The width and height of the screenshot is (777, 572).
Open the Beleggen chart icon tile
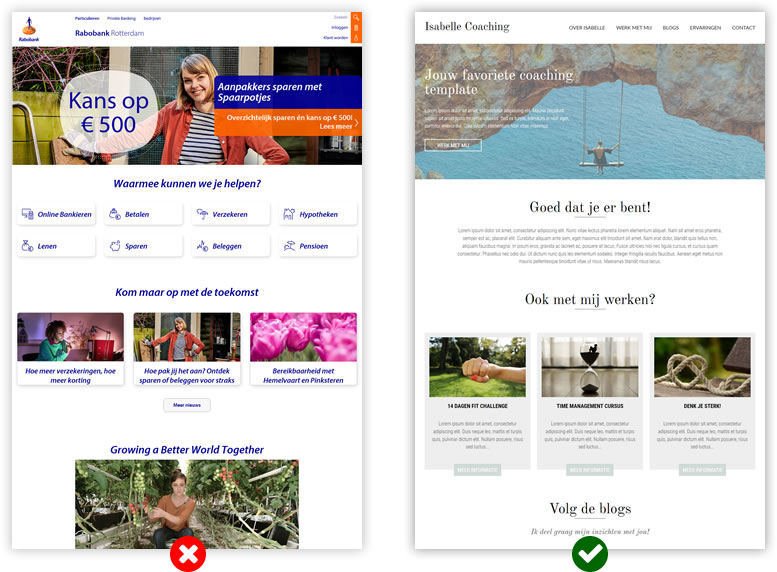202,245
